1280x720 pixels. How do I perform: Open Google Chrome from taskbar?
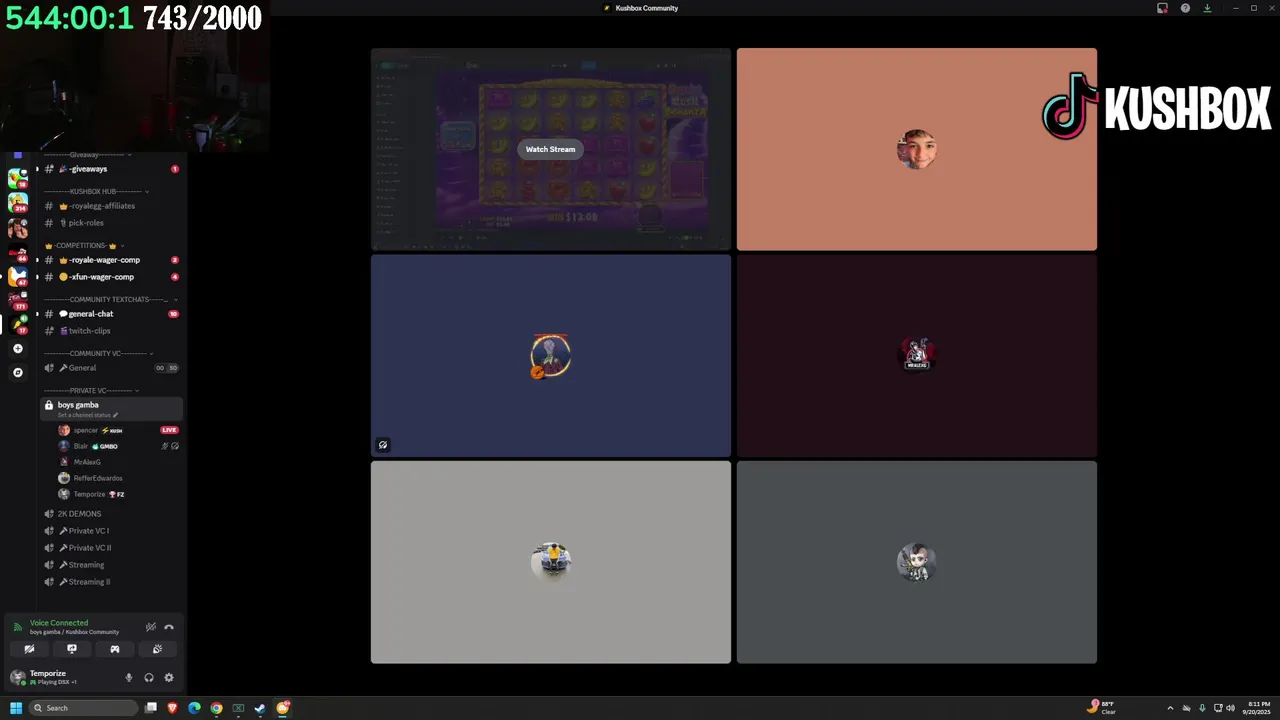point(216,708)
